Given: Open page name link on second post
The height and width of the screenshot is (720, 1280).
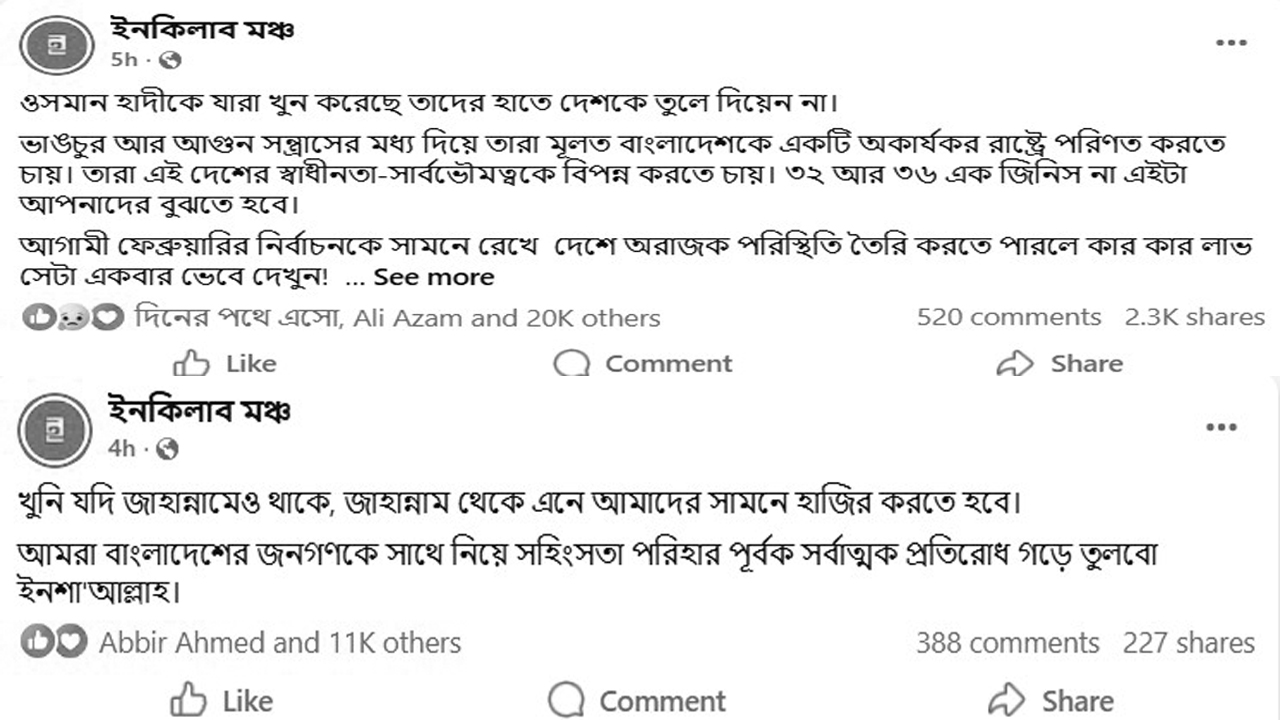Looking at the screenshot, I should (199, 411).
